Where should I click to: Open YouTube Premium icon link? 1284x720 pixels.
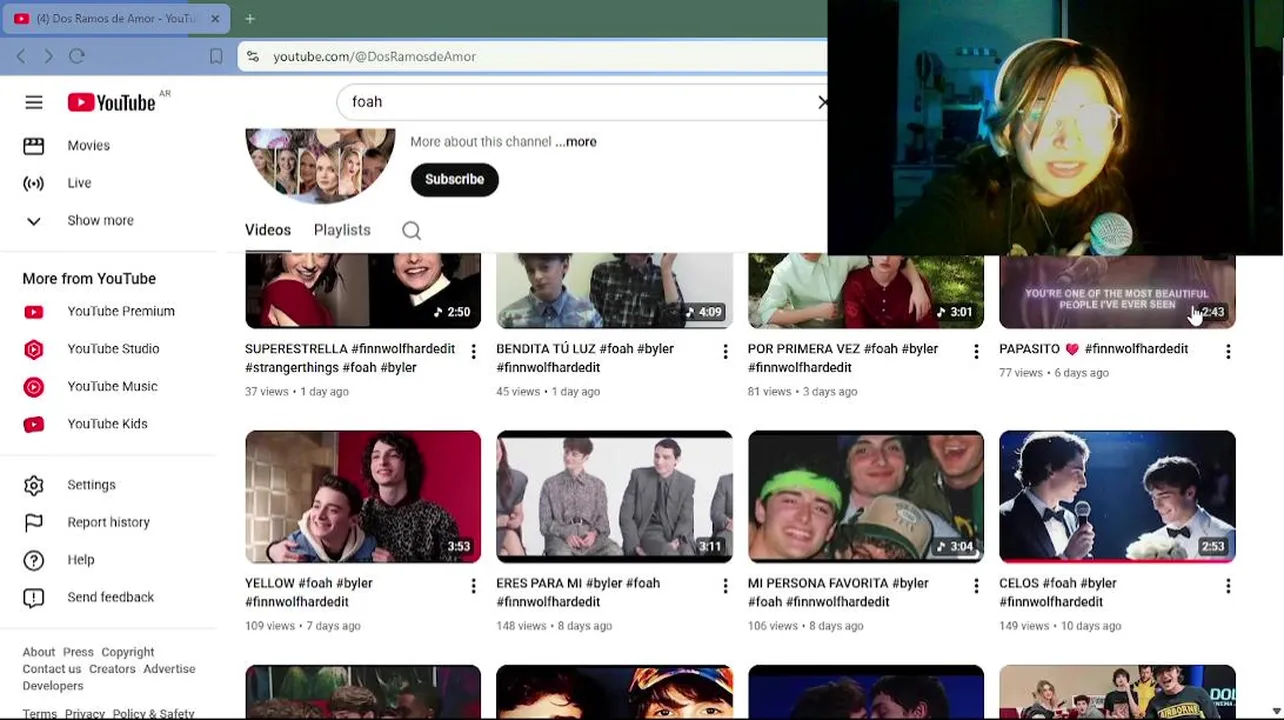[34, 312]
